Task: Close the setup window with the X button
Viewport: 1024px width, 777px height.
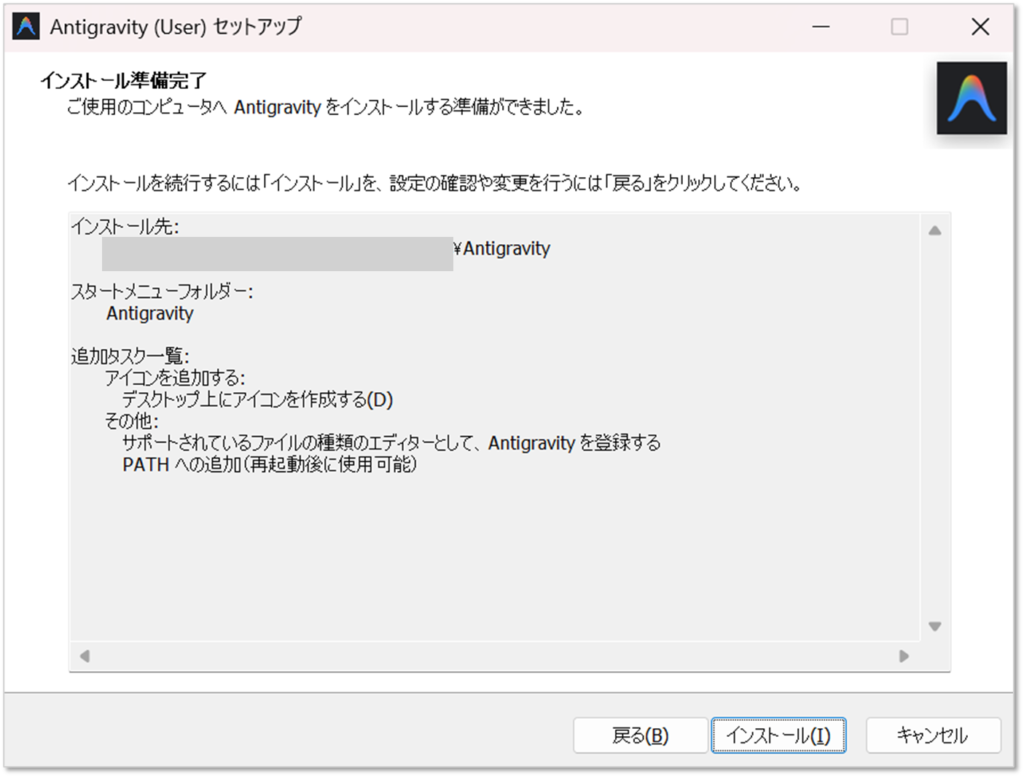Action: click(x=980, y=27)
